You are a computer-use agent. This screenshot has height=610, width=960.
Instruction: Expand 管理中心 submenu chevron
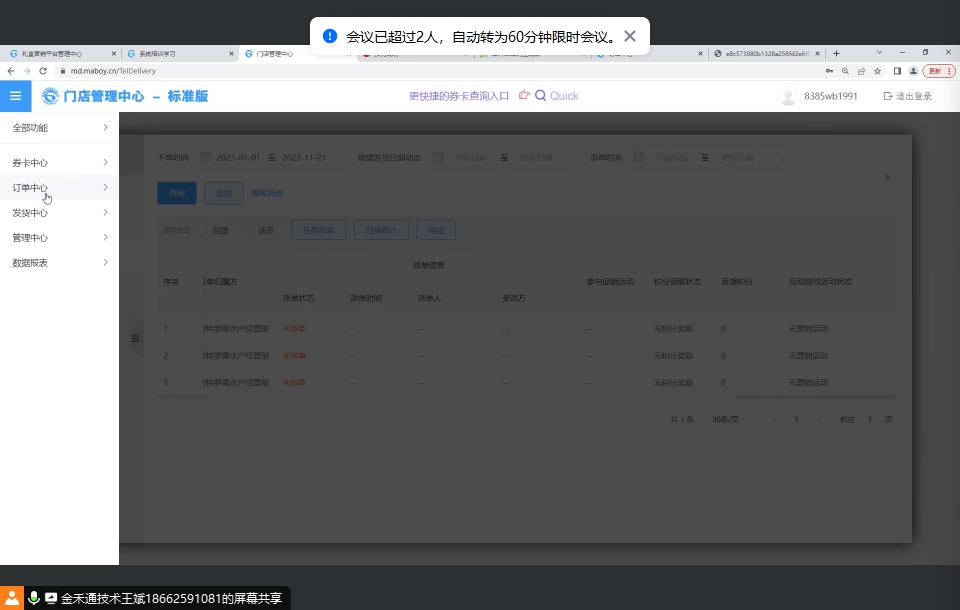click(105, 238)
